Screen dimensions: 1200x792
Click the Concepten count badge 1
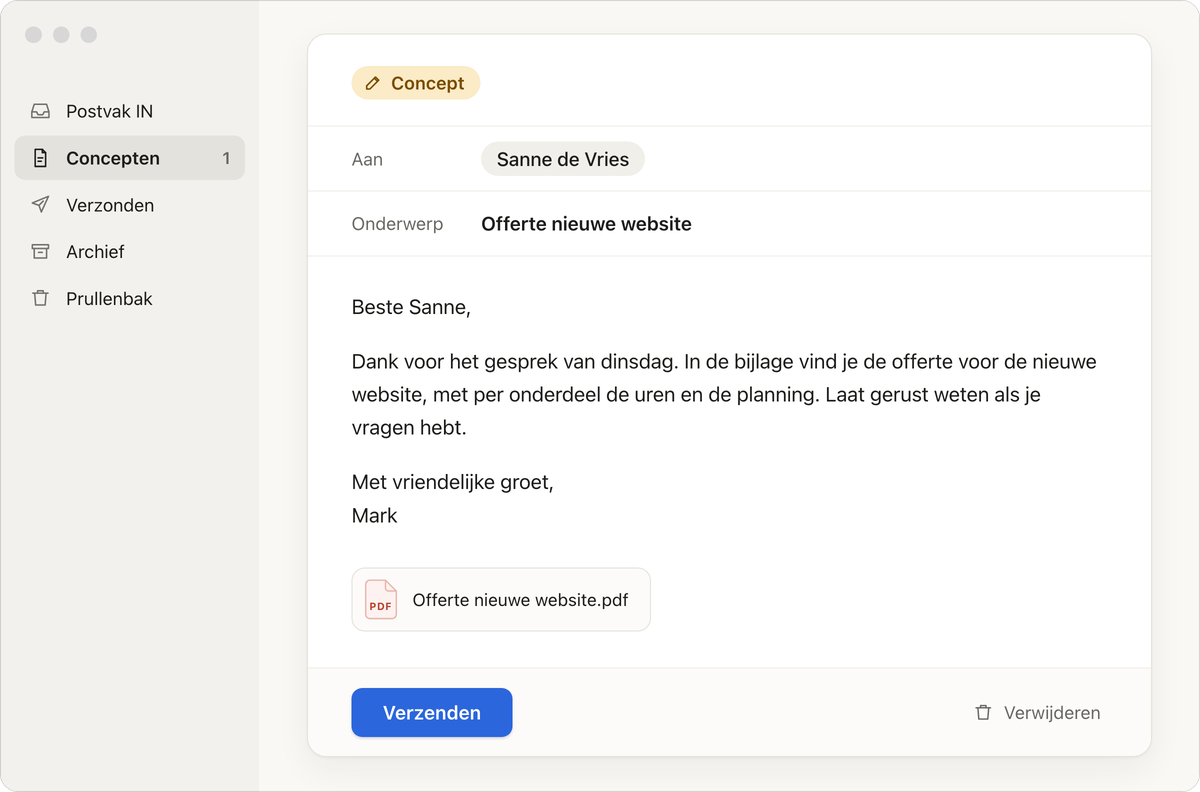226,158
